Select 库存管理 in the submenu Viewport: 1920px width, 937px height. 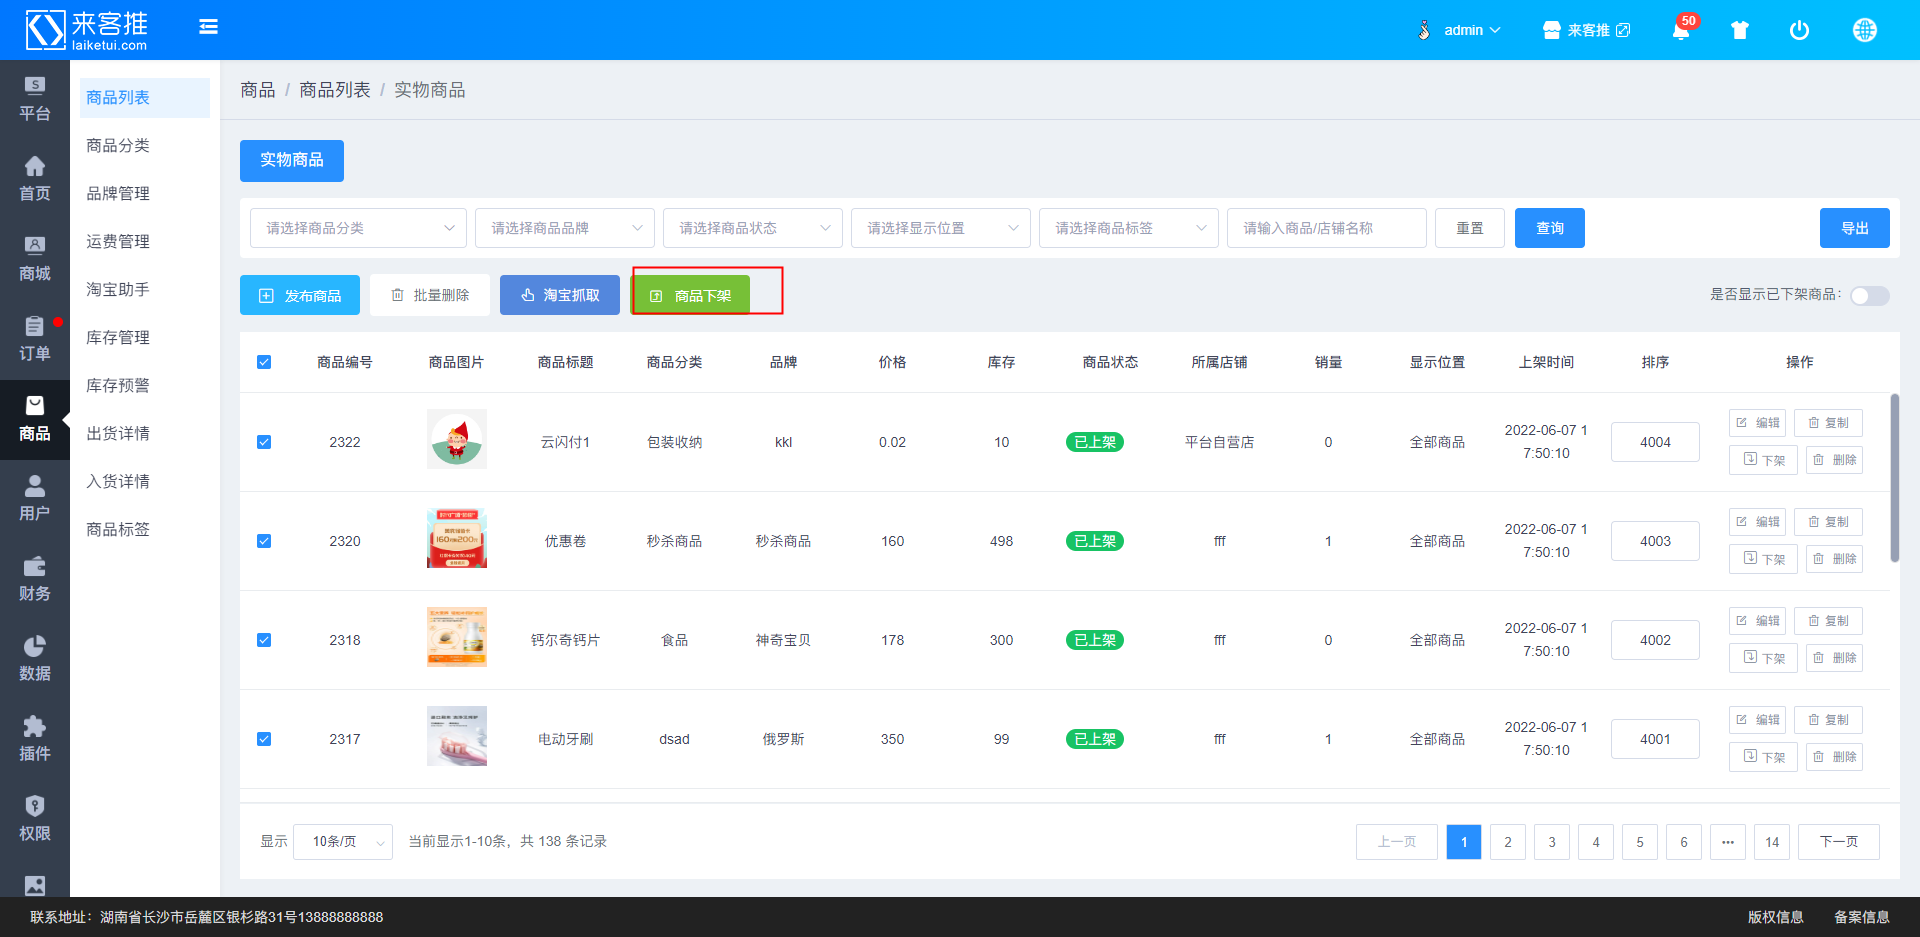(x=144, y=338)
